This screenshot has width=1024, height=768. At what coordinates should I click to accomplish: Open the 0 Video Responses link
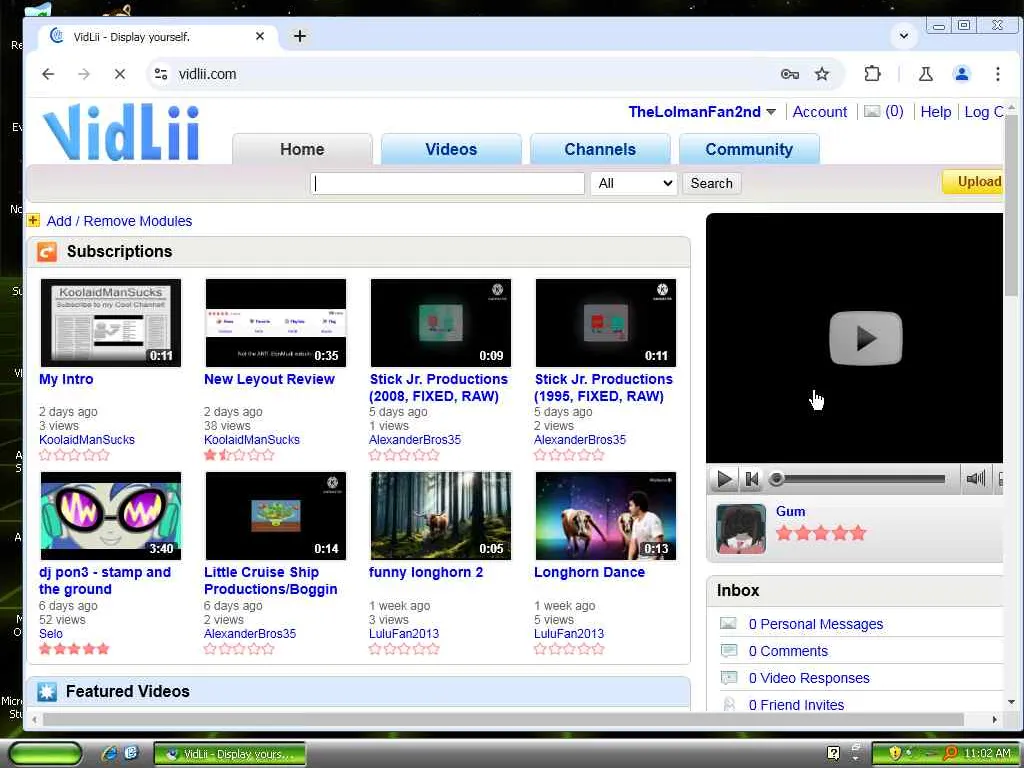(808, 678)
